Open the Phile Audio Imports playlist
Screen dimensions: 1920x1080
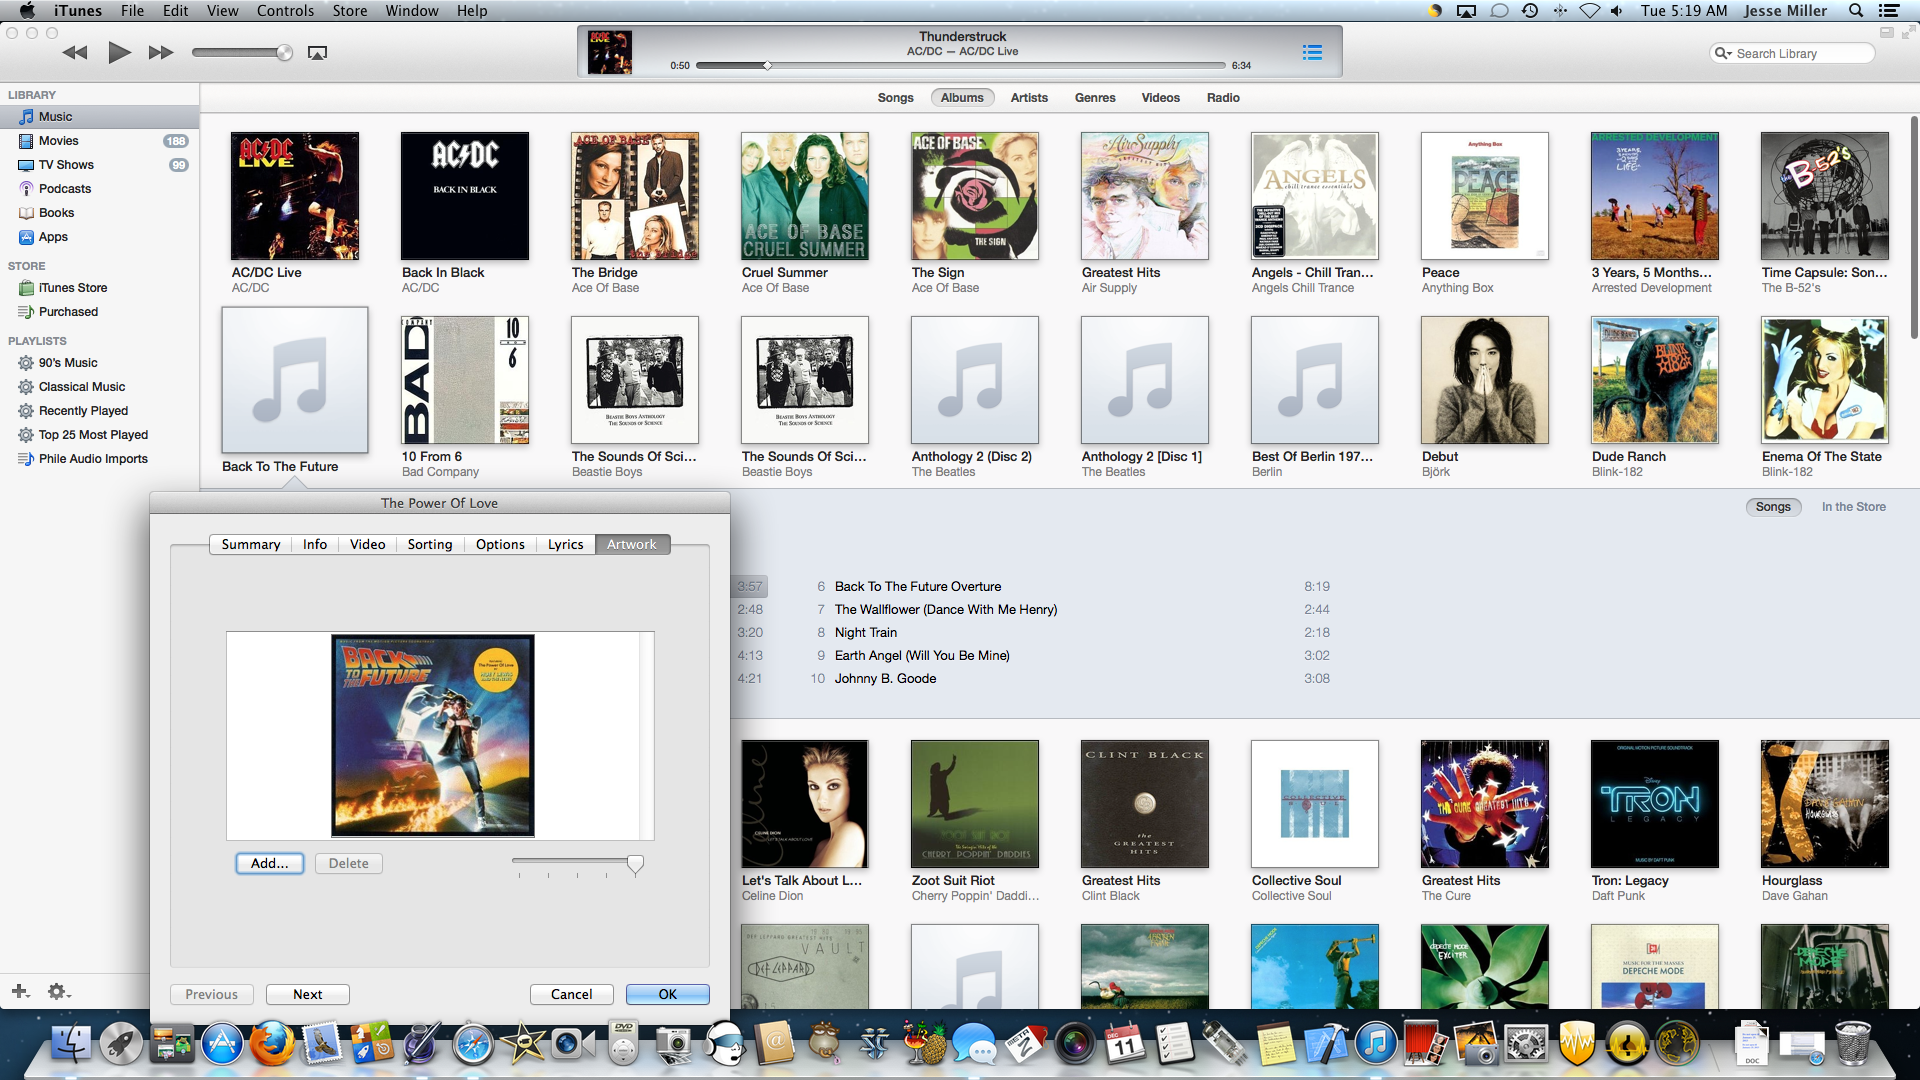pyautogui.click(x=100, y=459)
